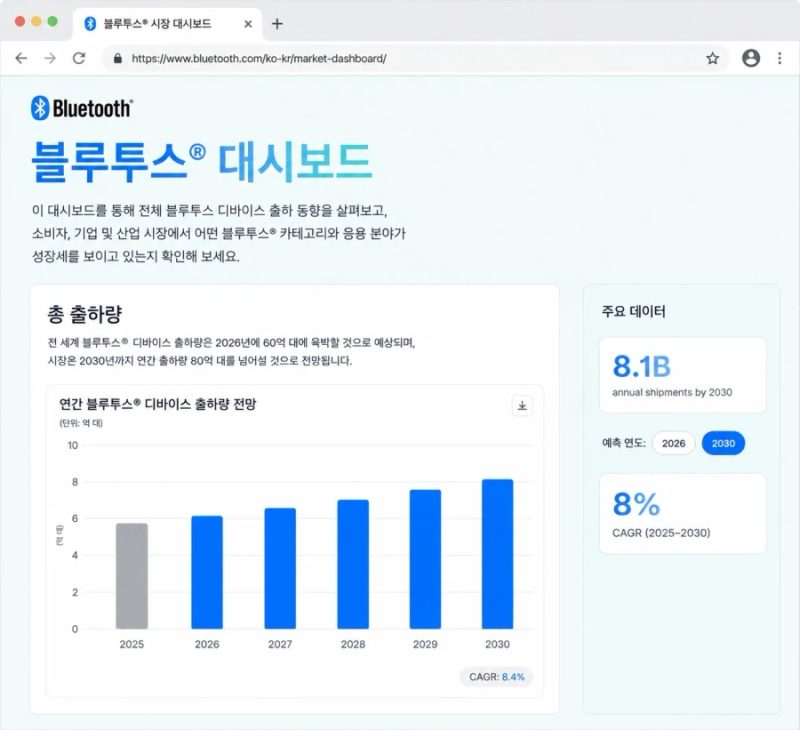Screen dimensions: 800x730
Task: Click the gray 2025 bar
Action: tap(132, 576)
